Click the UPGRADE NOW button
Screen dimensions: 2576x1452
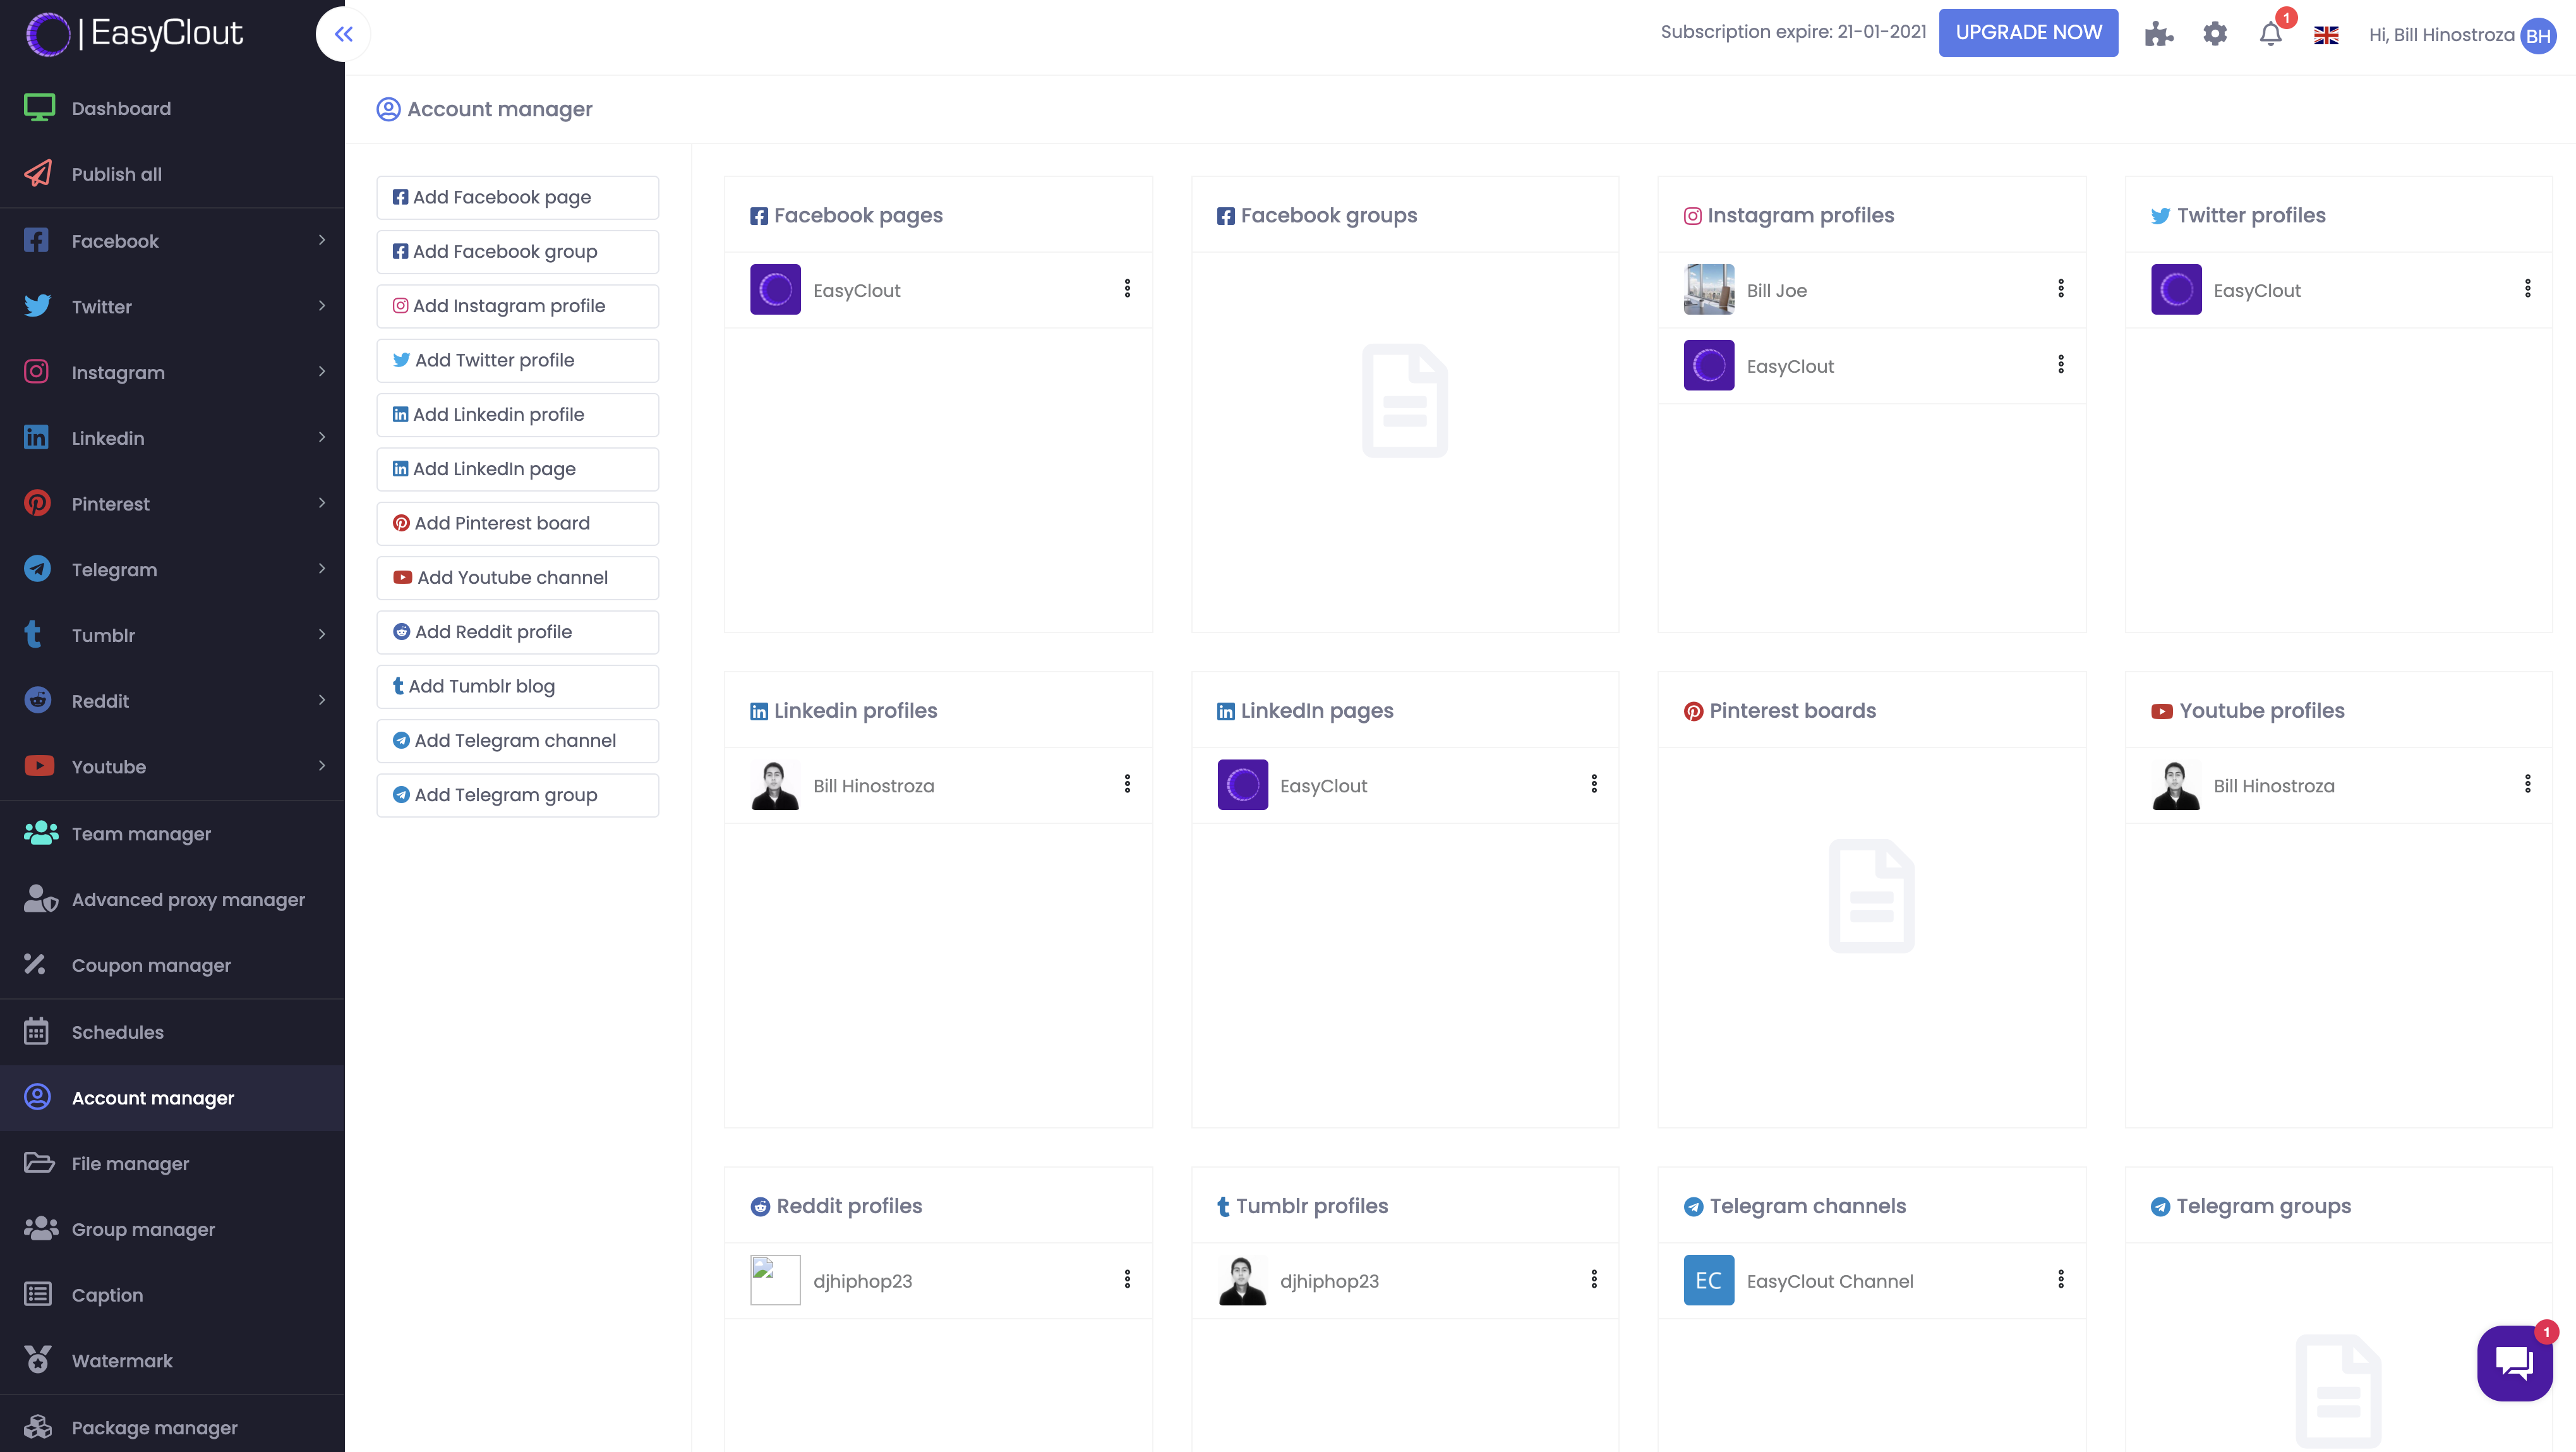(2028, 33)
